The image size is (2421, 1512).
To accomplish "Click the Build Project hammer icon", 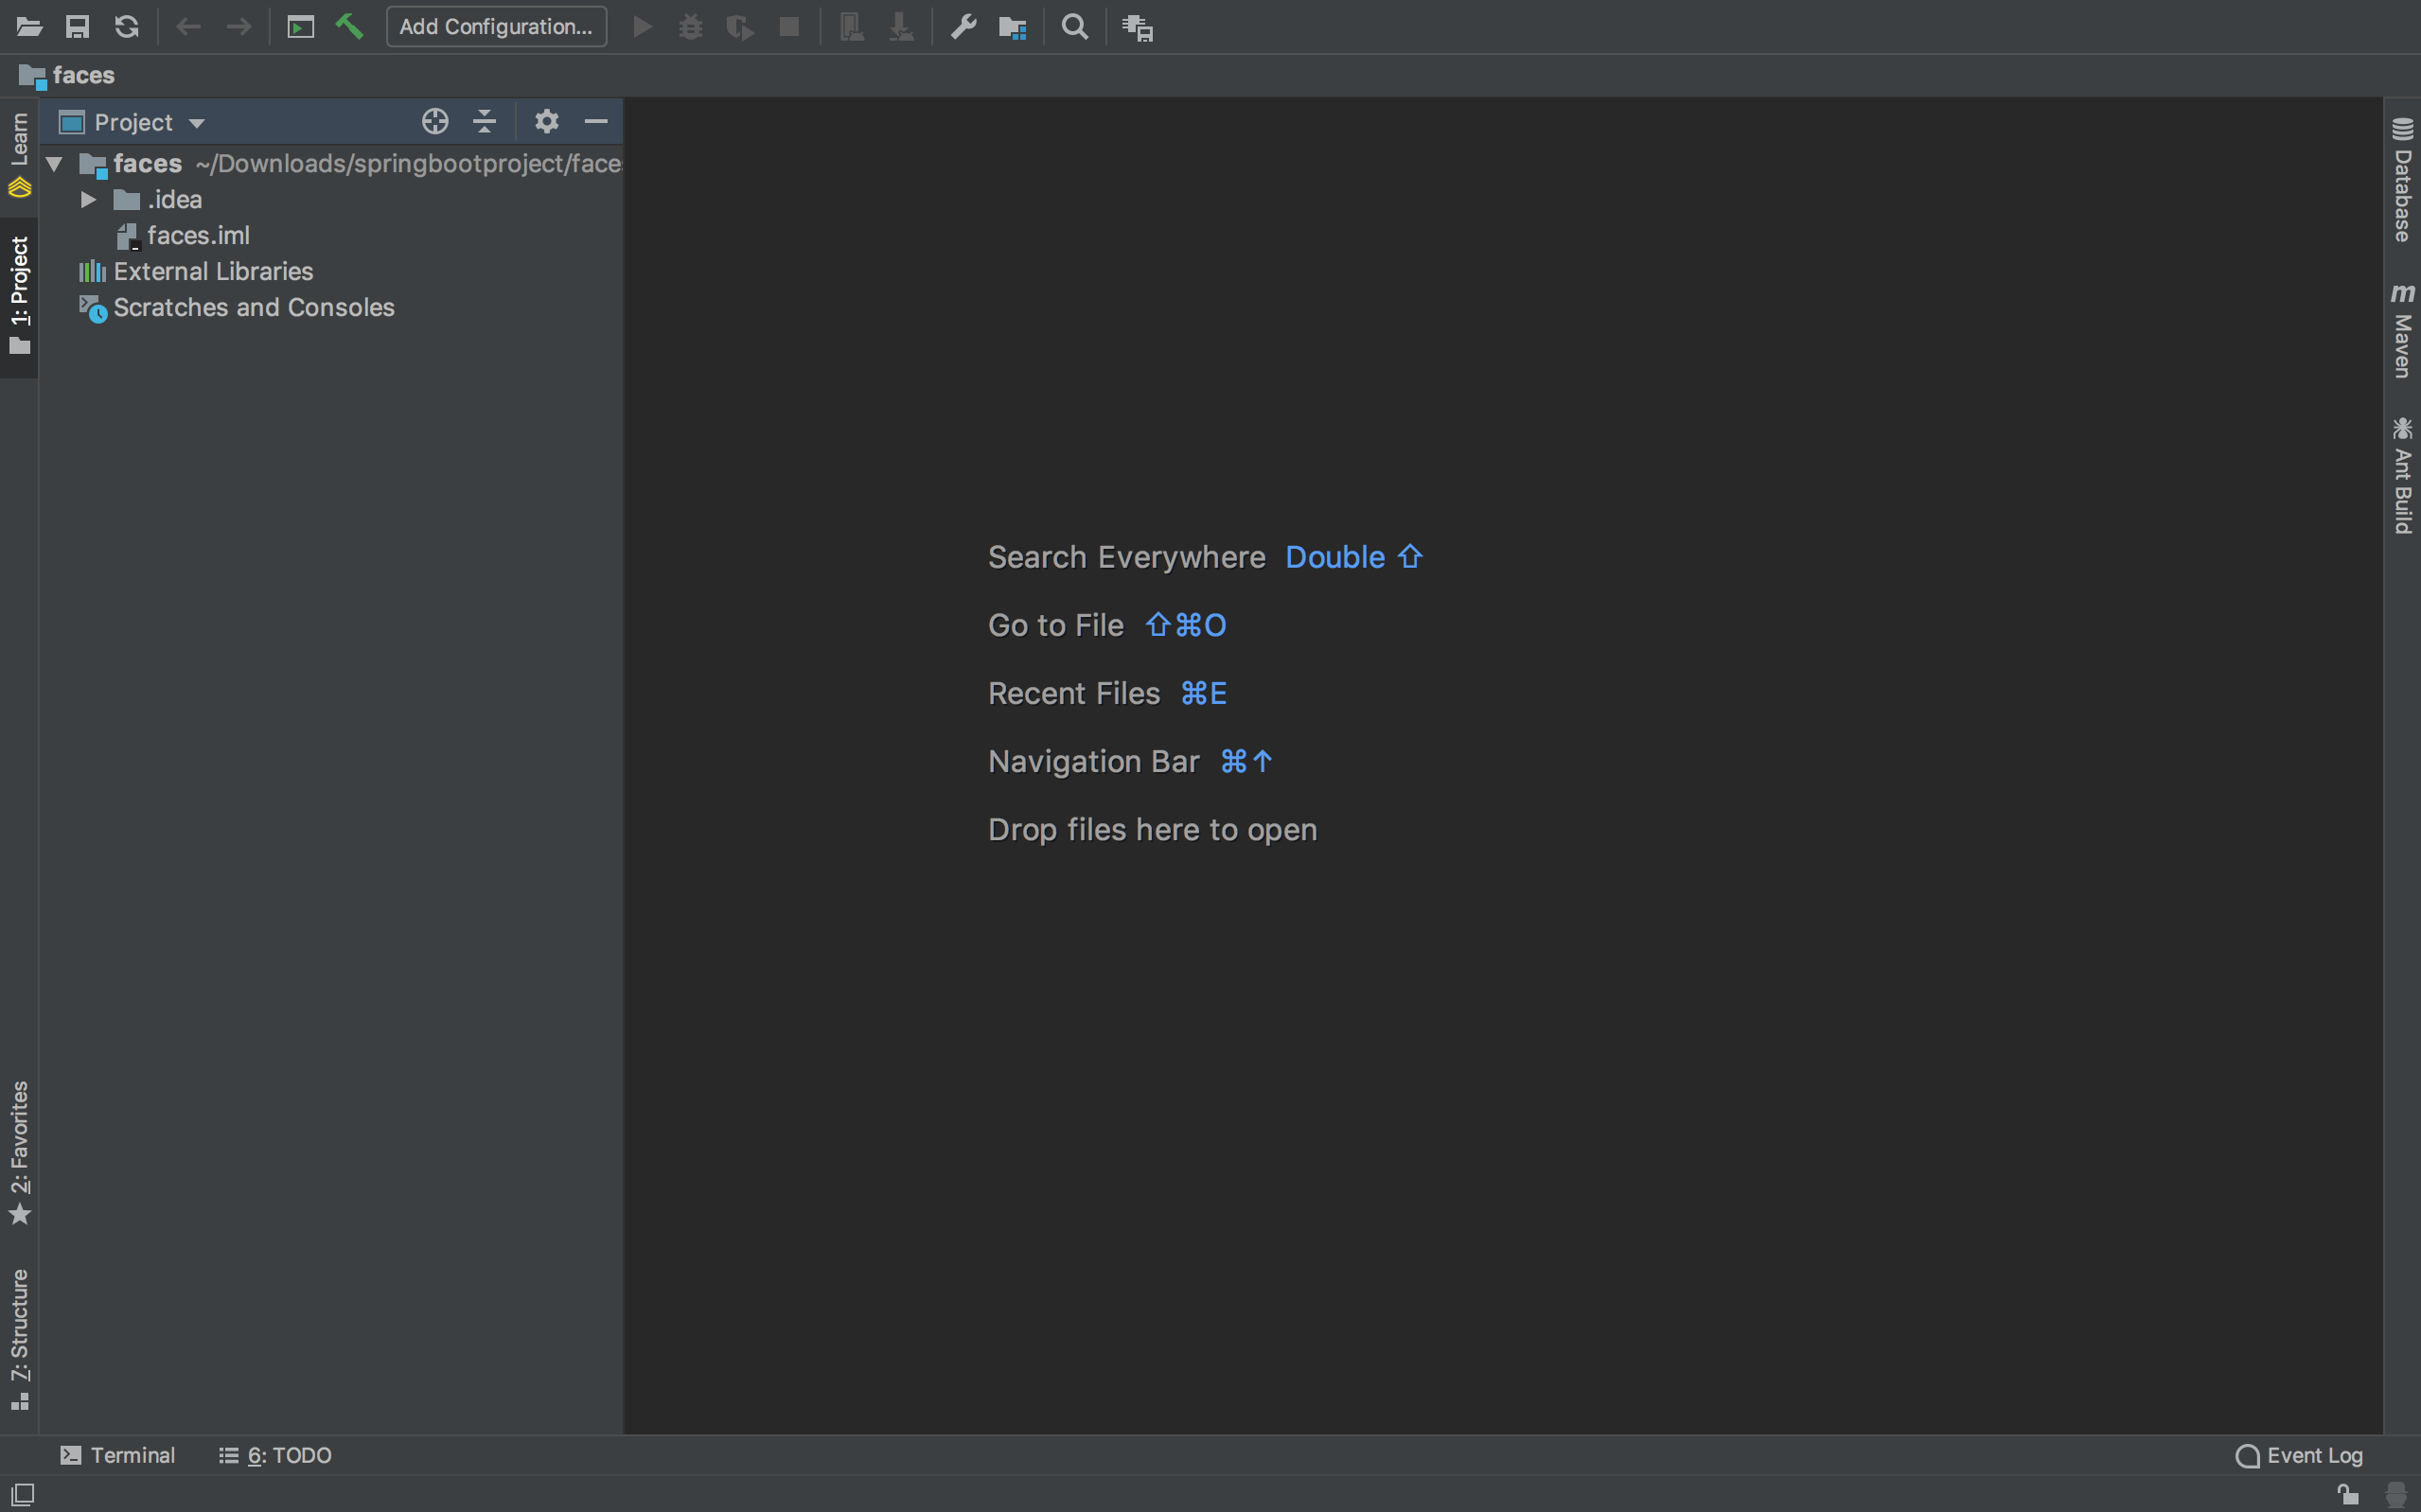I will 349,26.
